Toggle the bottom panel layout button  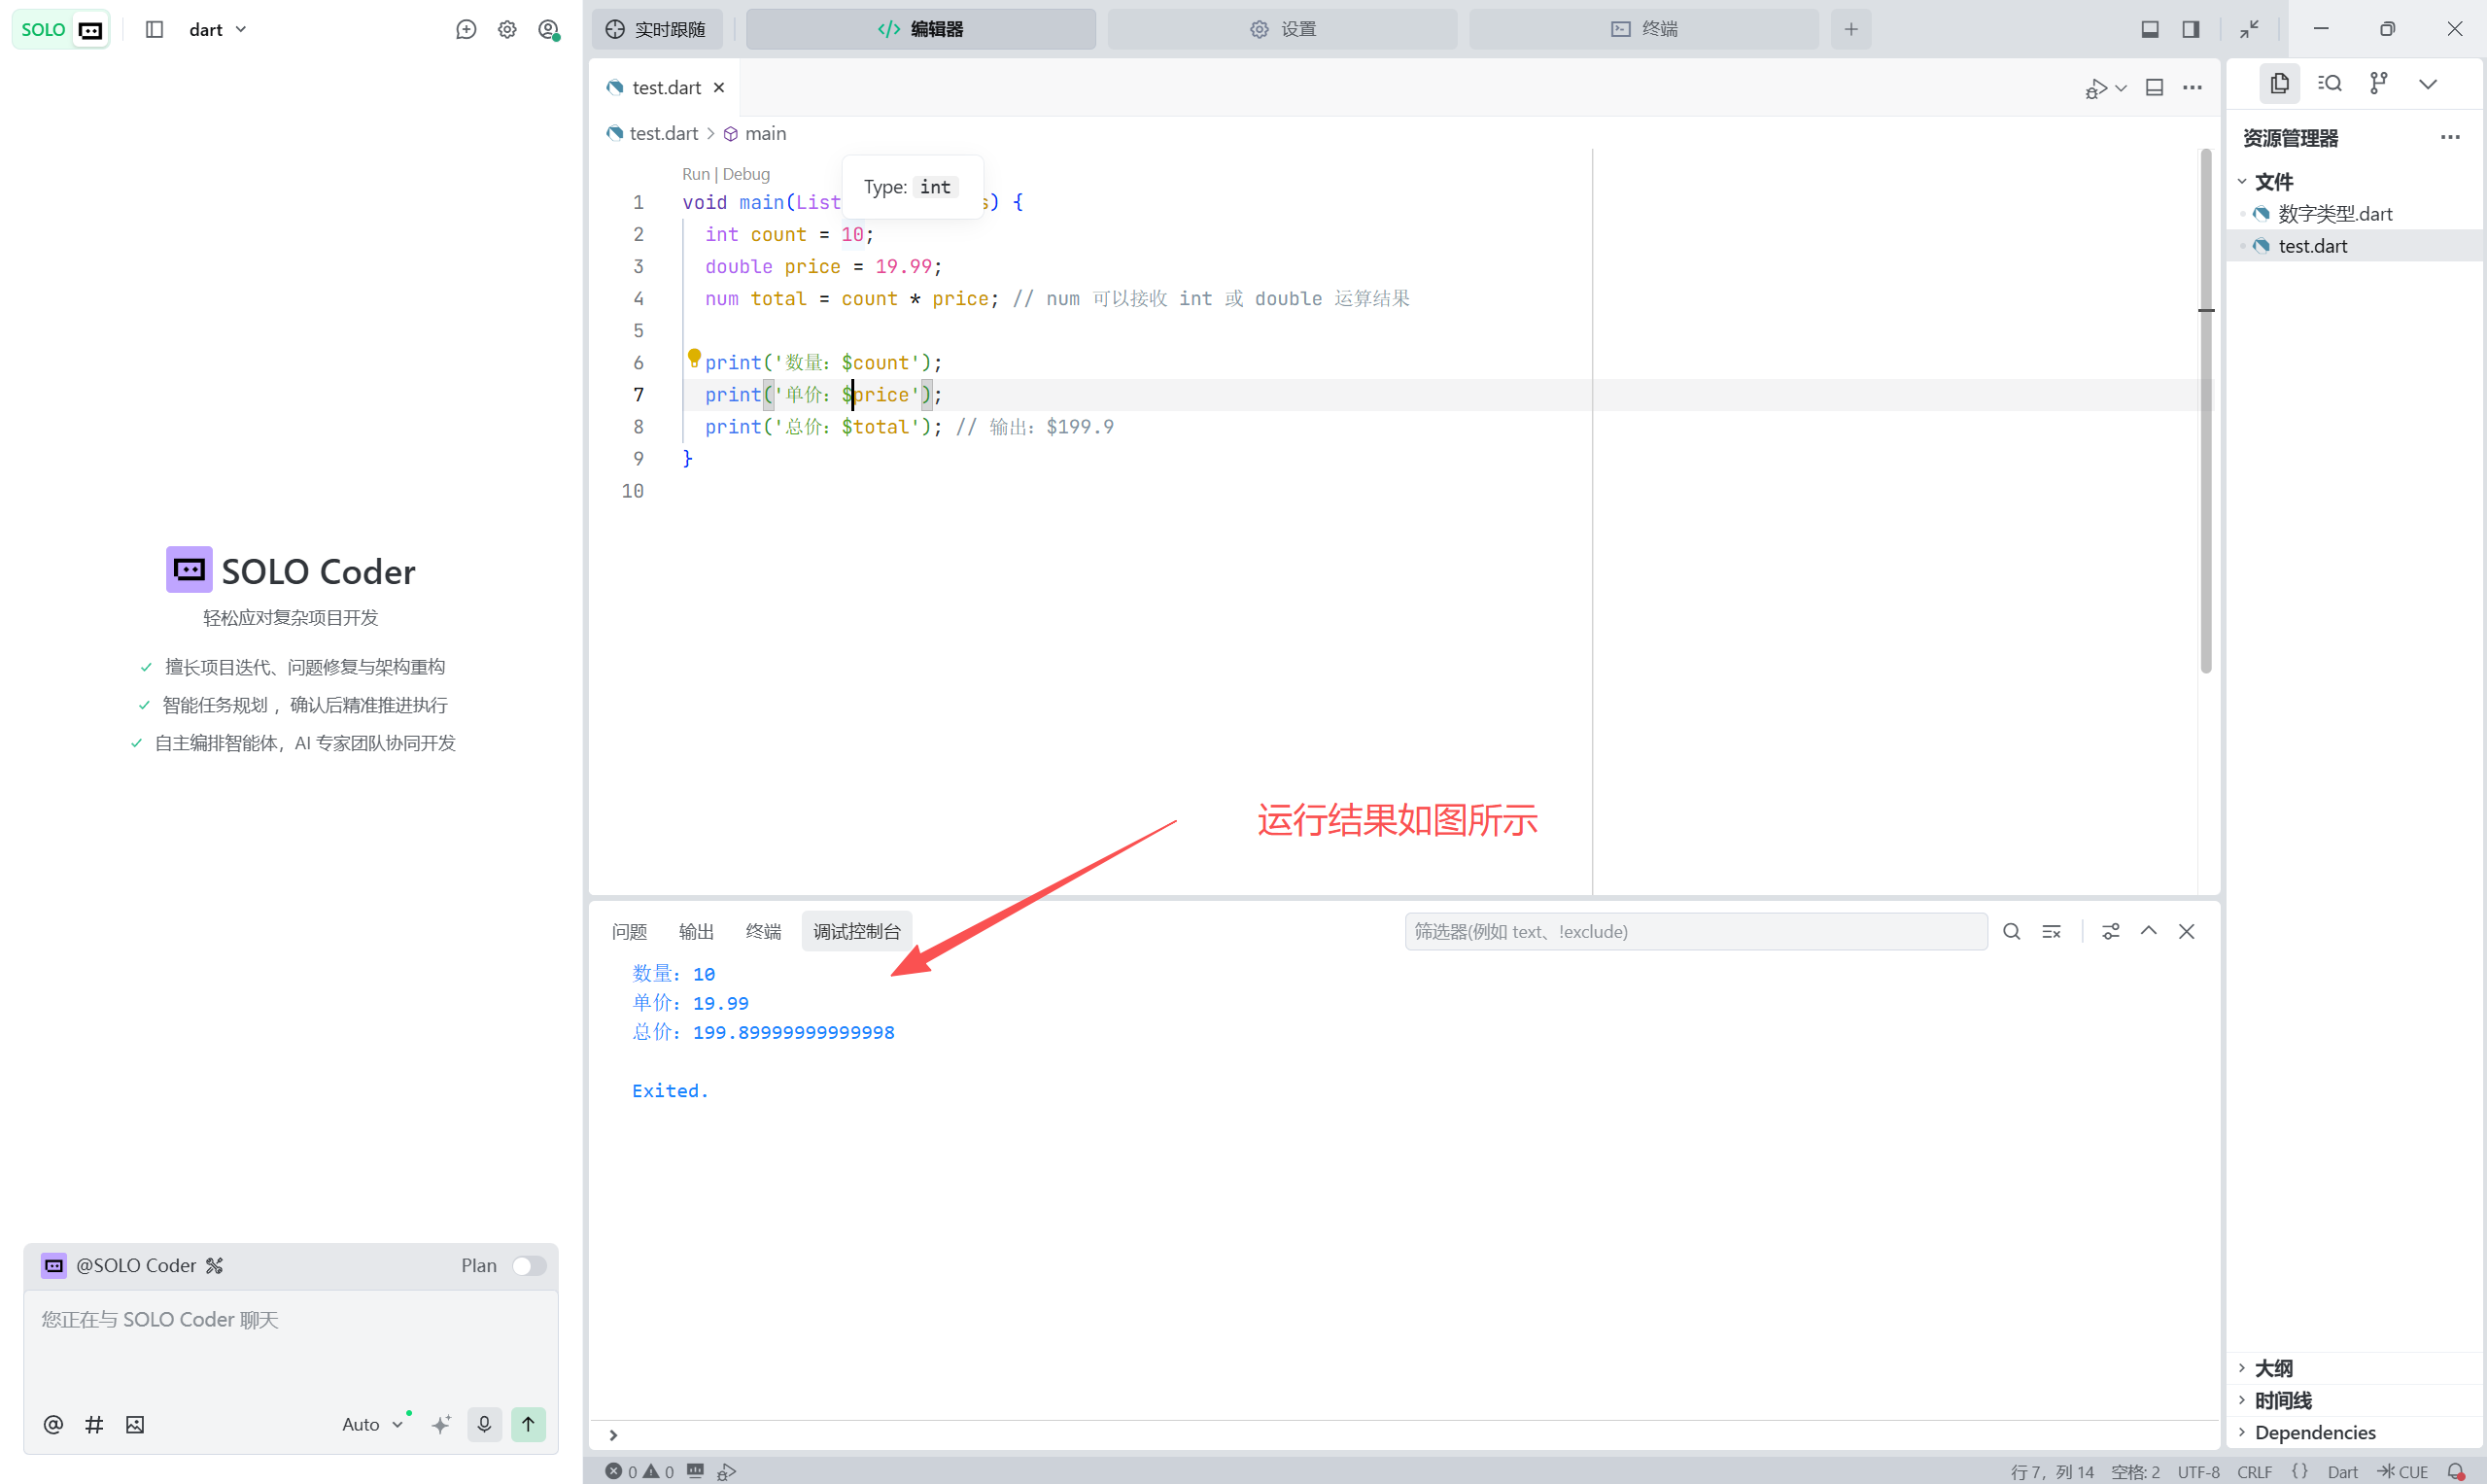coord(2149,29)
